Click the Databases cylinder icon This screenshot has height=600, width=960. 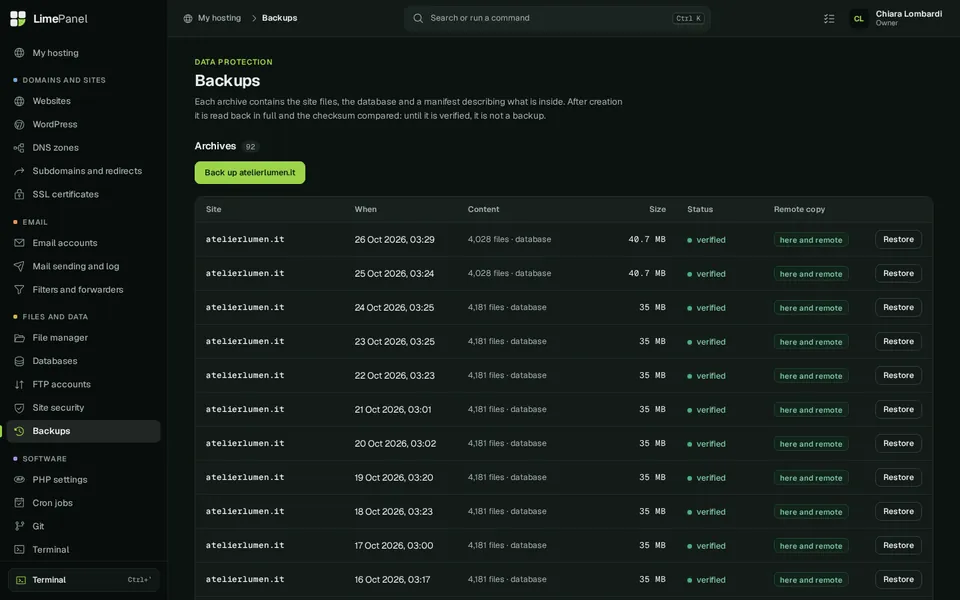coord(20,361)
